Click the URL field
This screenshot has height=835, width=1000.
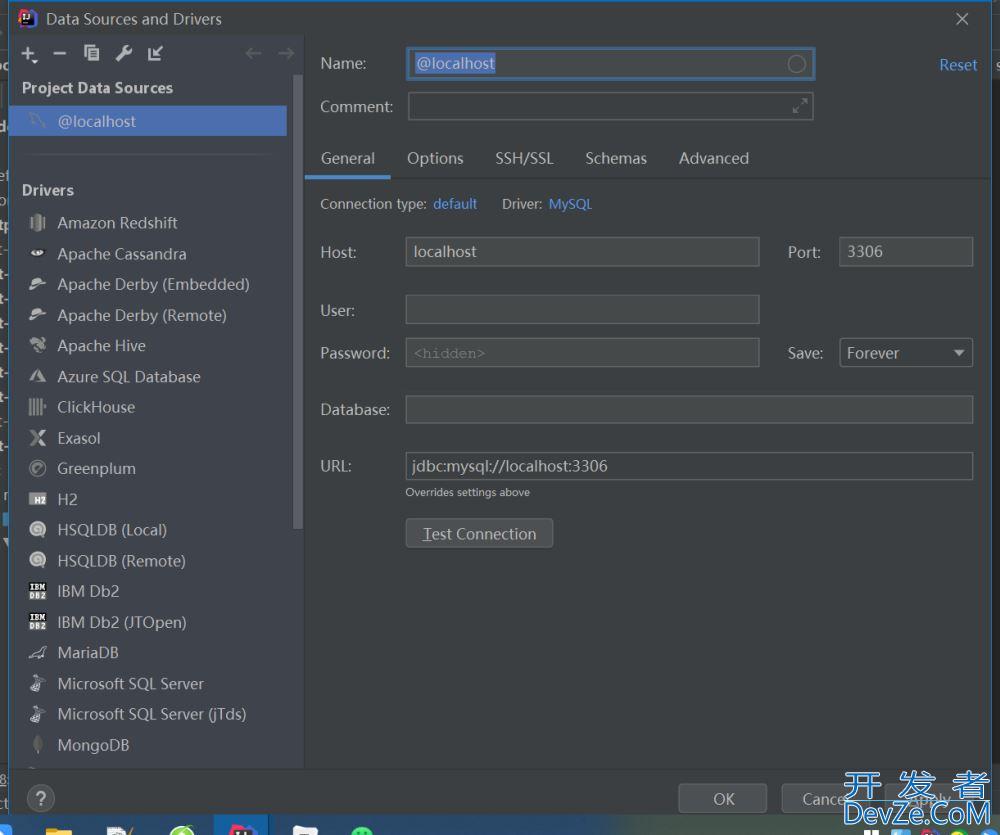689,466
